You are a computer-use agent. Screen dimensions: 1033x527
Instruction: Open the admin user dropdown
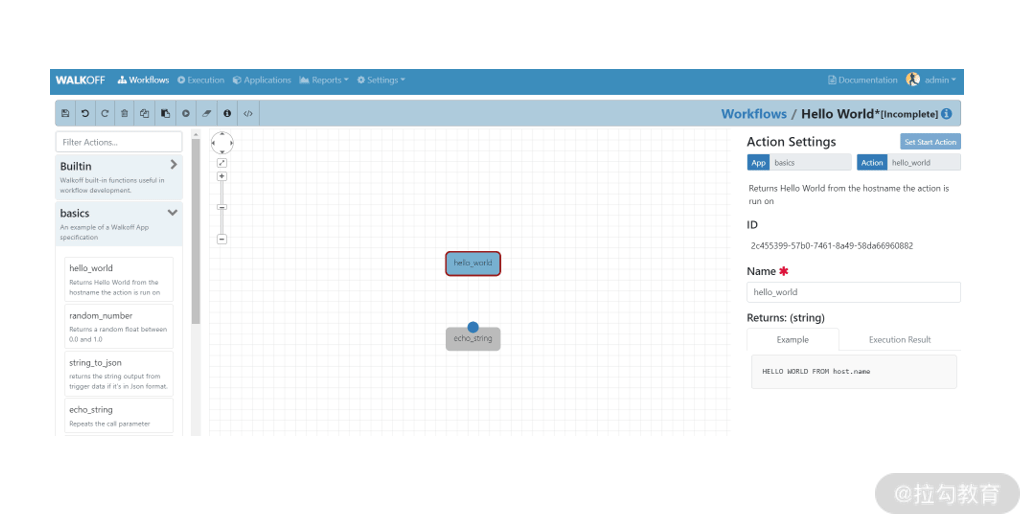click(x=931, y=80)
